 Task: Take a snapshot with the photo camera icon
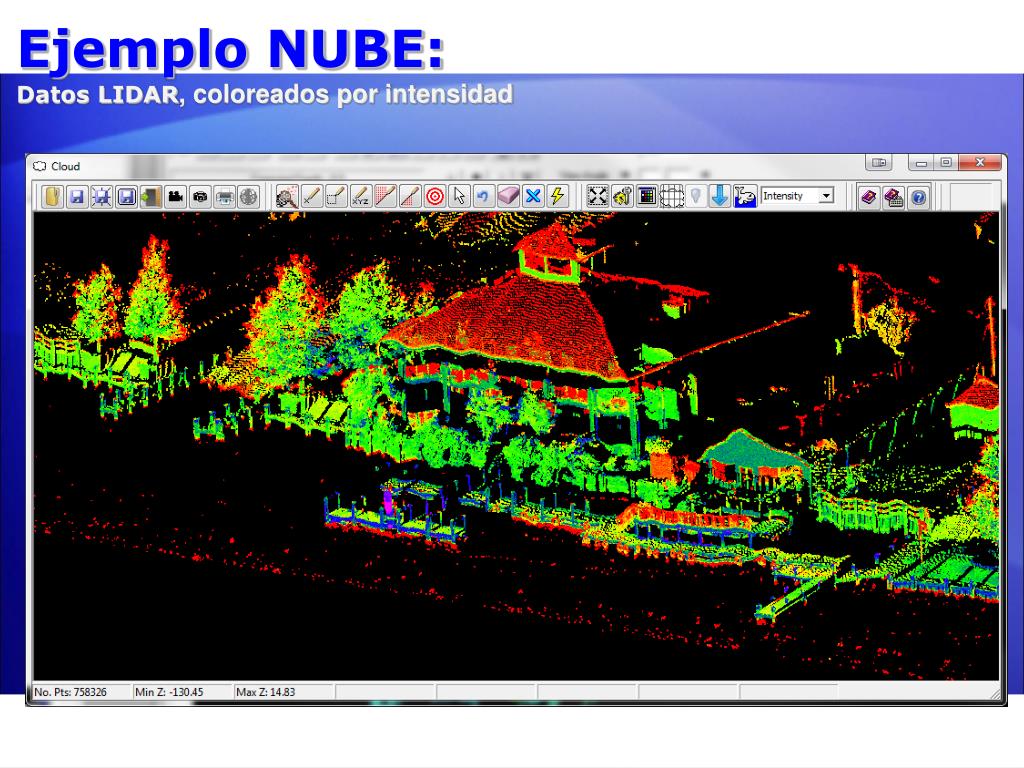(x=200, y=197)
